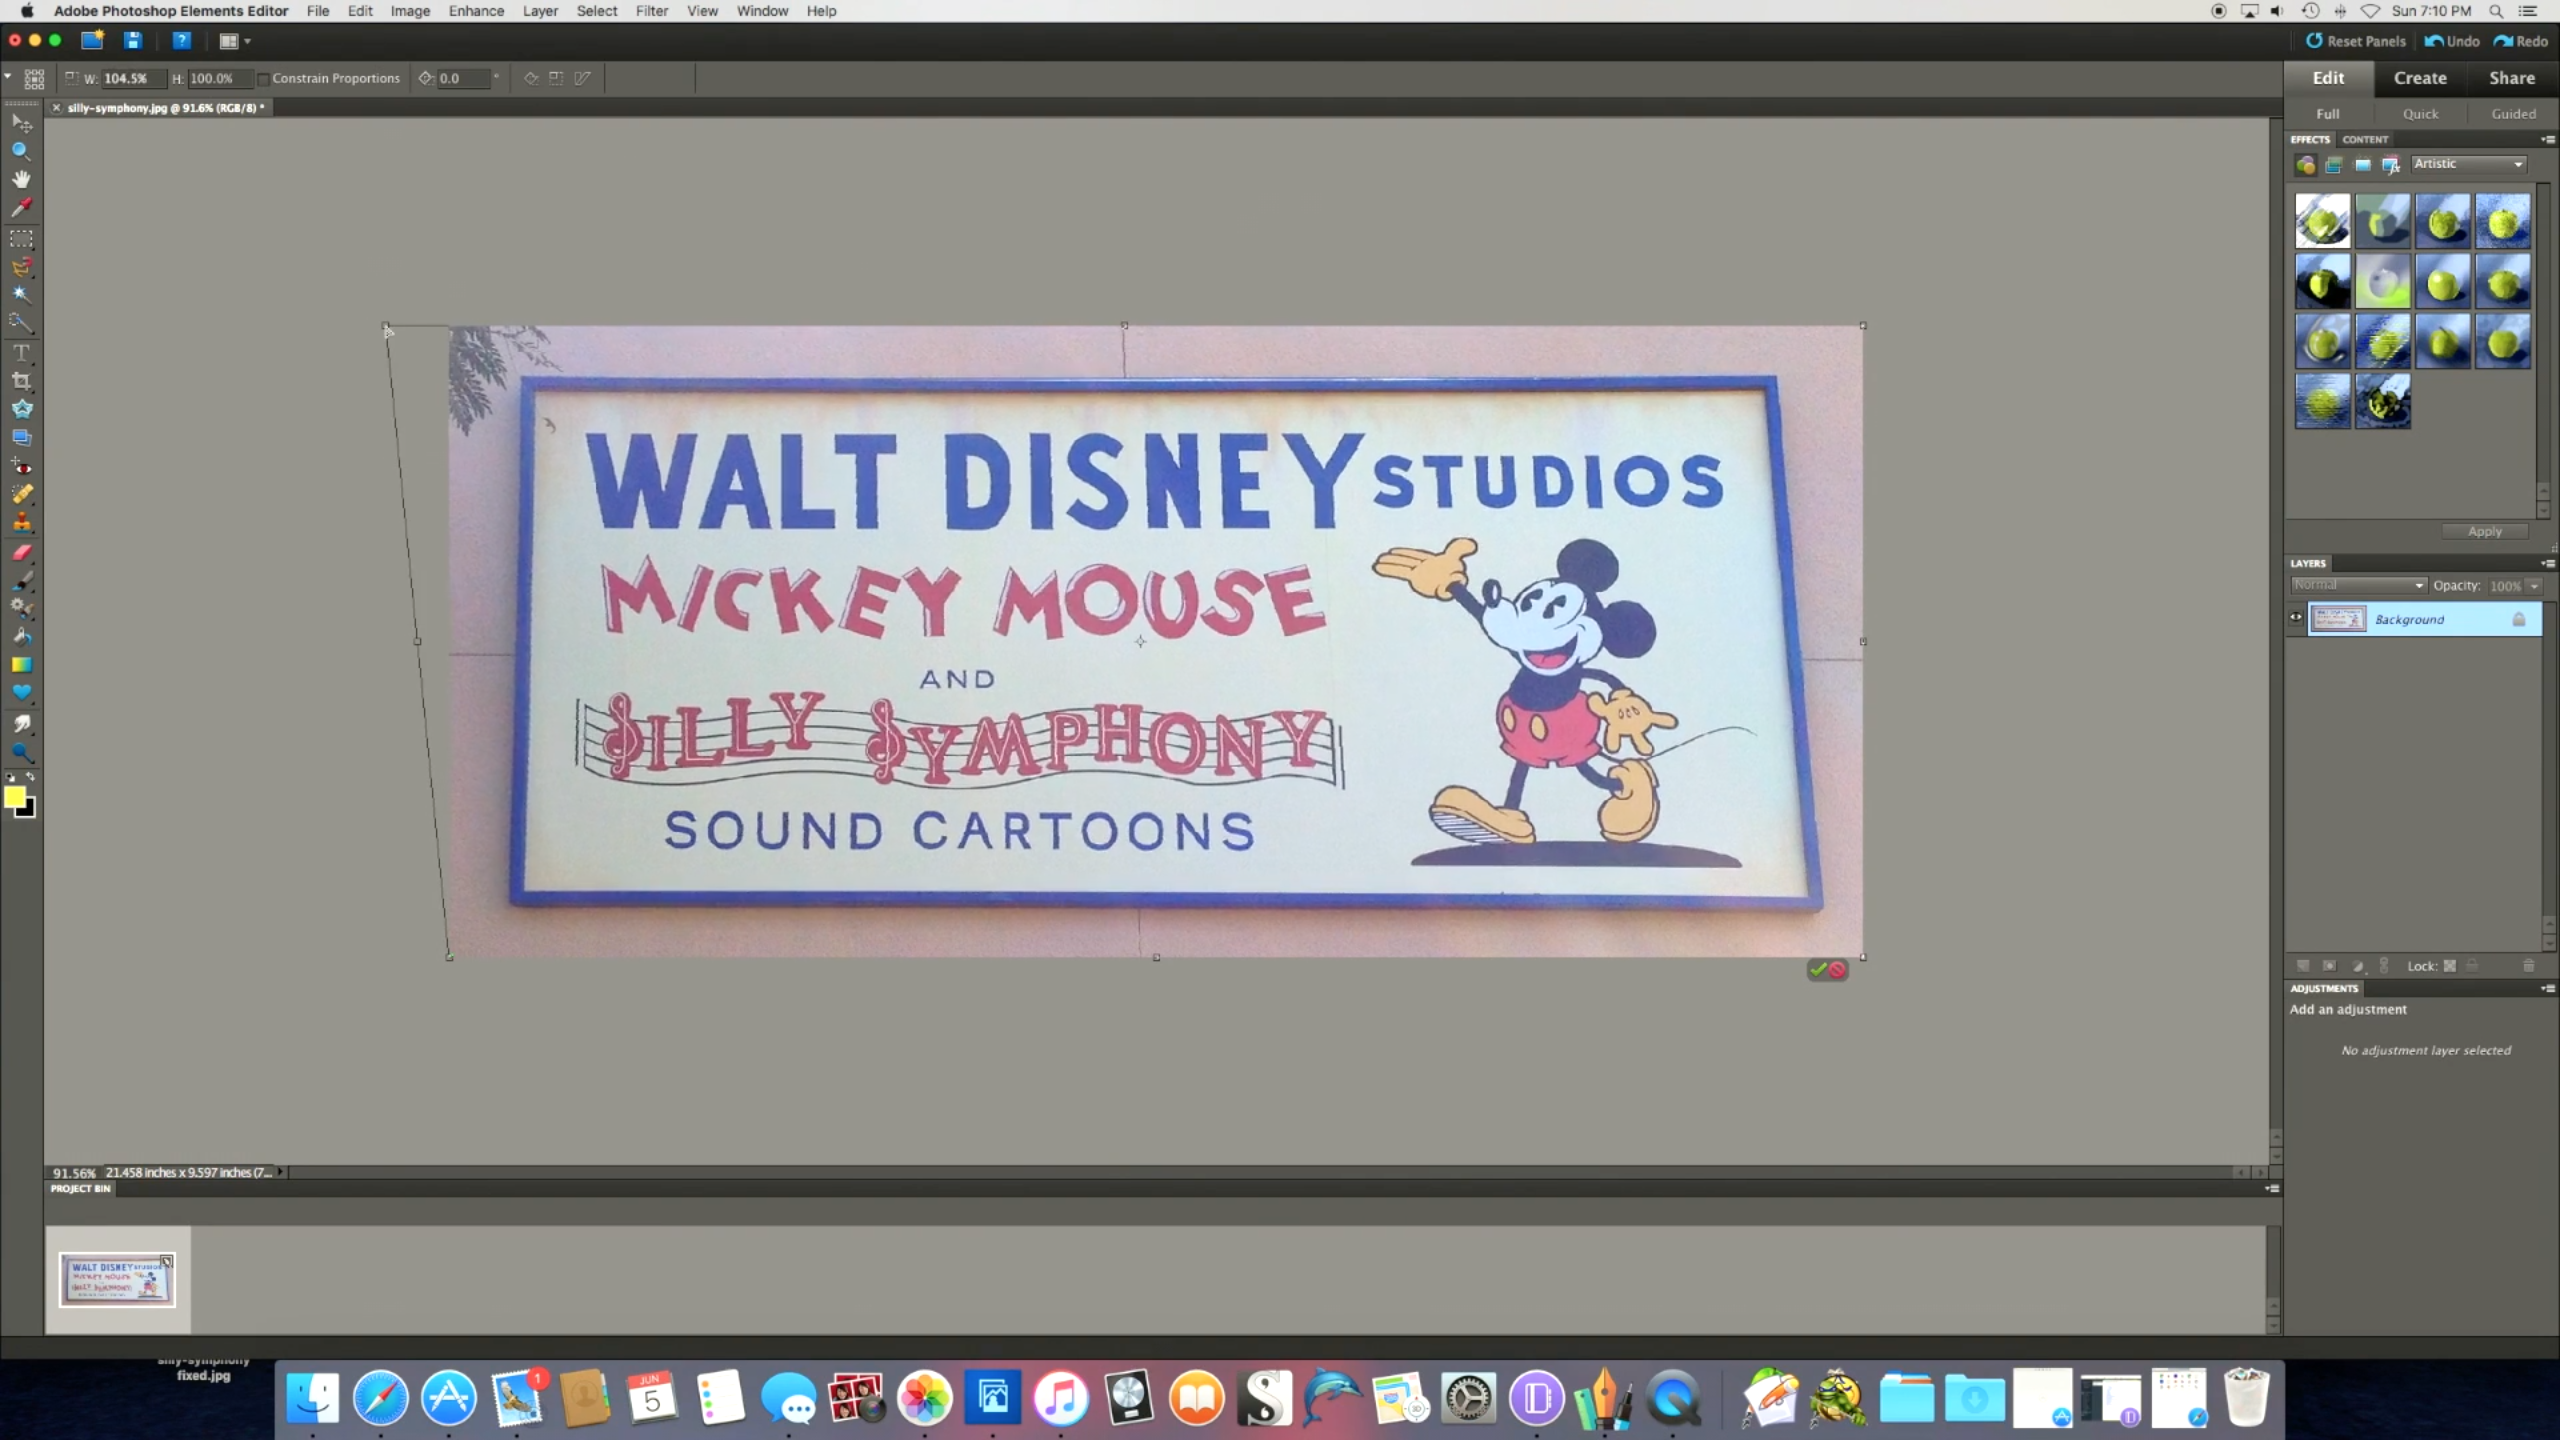Select the Cookie Cutter tool
2560x1440 pixels.
click(21, 409)
